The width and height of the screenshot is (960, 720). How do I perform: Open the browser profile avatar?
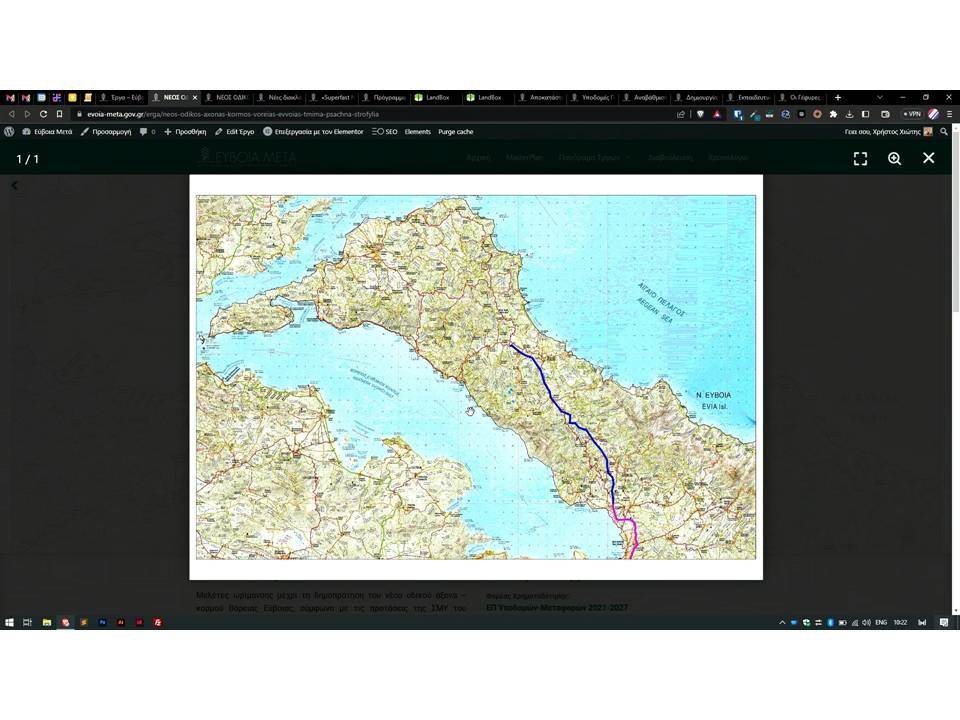(x=933, y=114)
